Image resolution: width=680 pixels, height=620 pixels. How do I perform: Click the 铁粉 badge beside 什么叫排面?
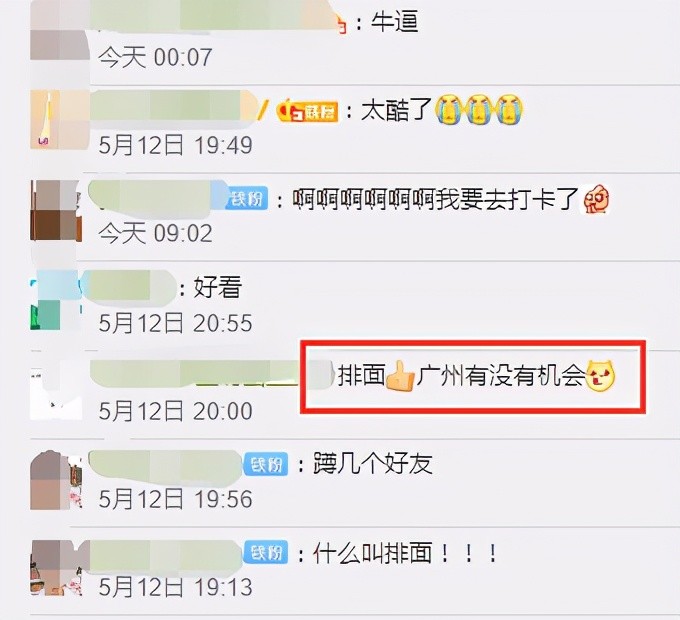pyautogui.click(x=266, y=553)
